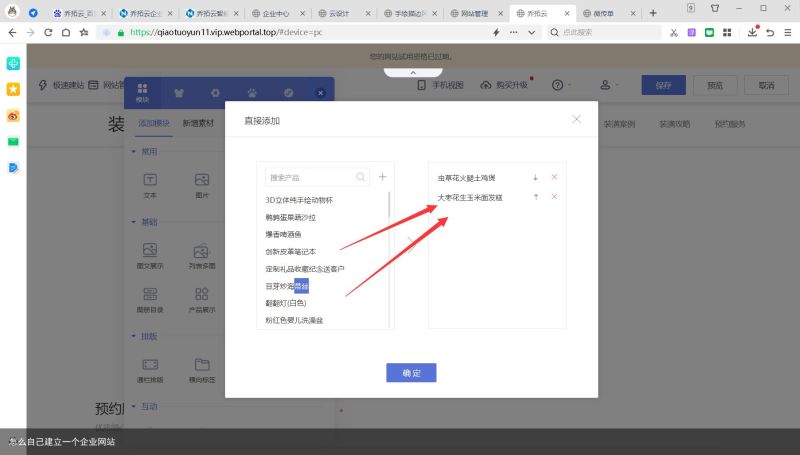
Task: Add the 图片 image module
Action: point(202,186)
